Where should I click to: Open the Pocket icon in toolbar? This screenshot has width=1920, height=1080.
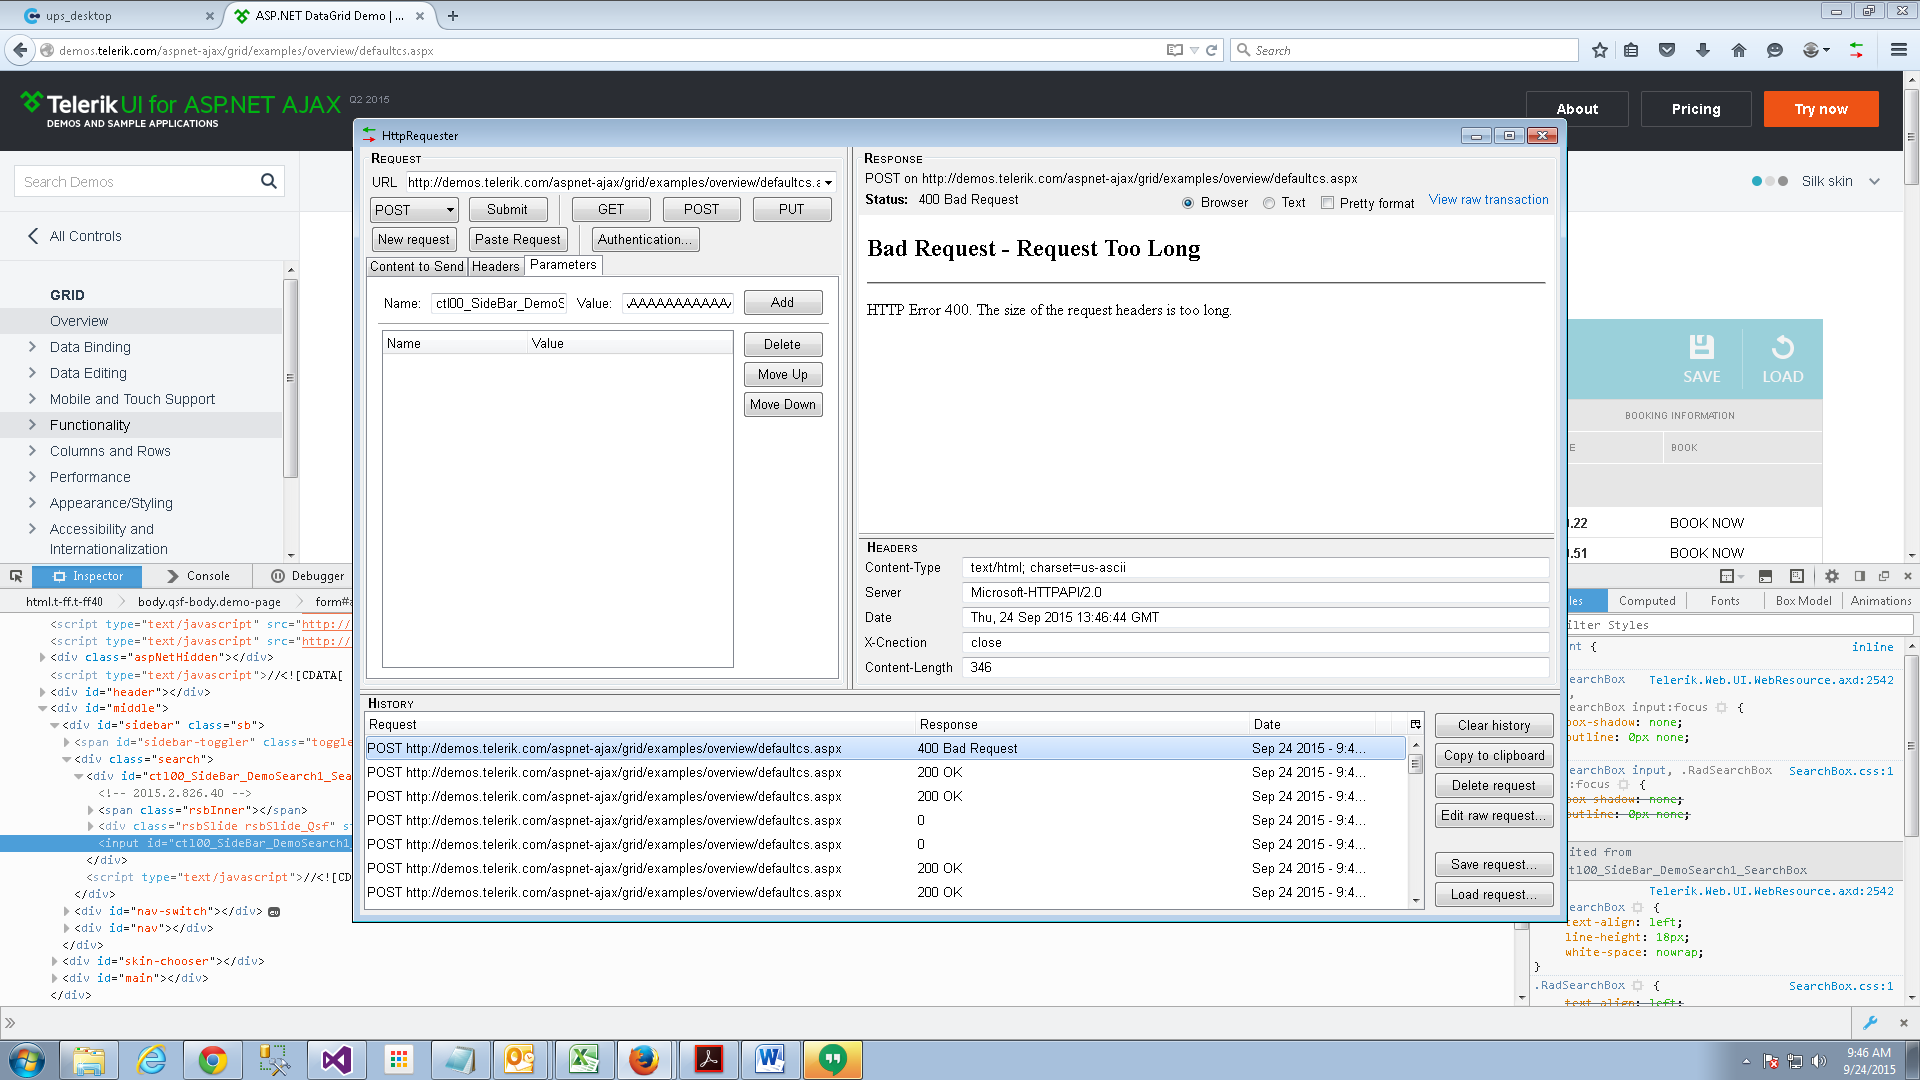click(1667, 50)
